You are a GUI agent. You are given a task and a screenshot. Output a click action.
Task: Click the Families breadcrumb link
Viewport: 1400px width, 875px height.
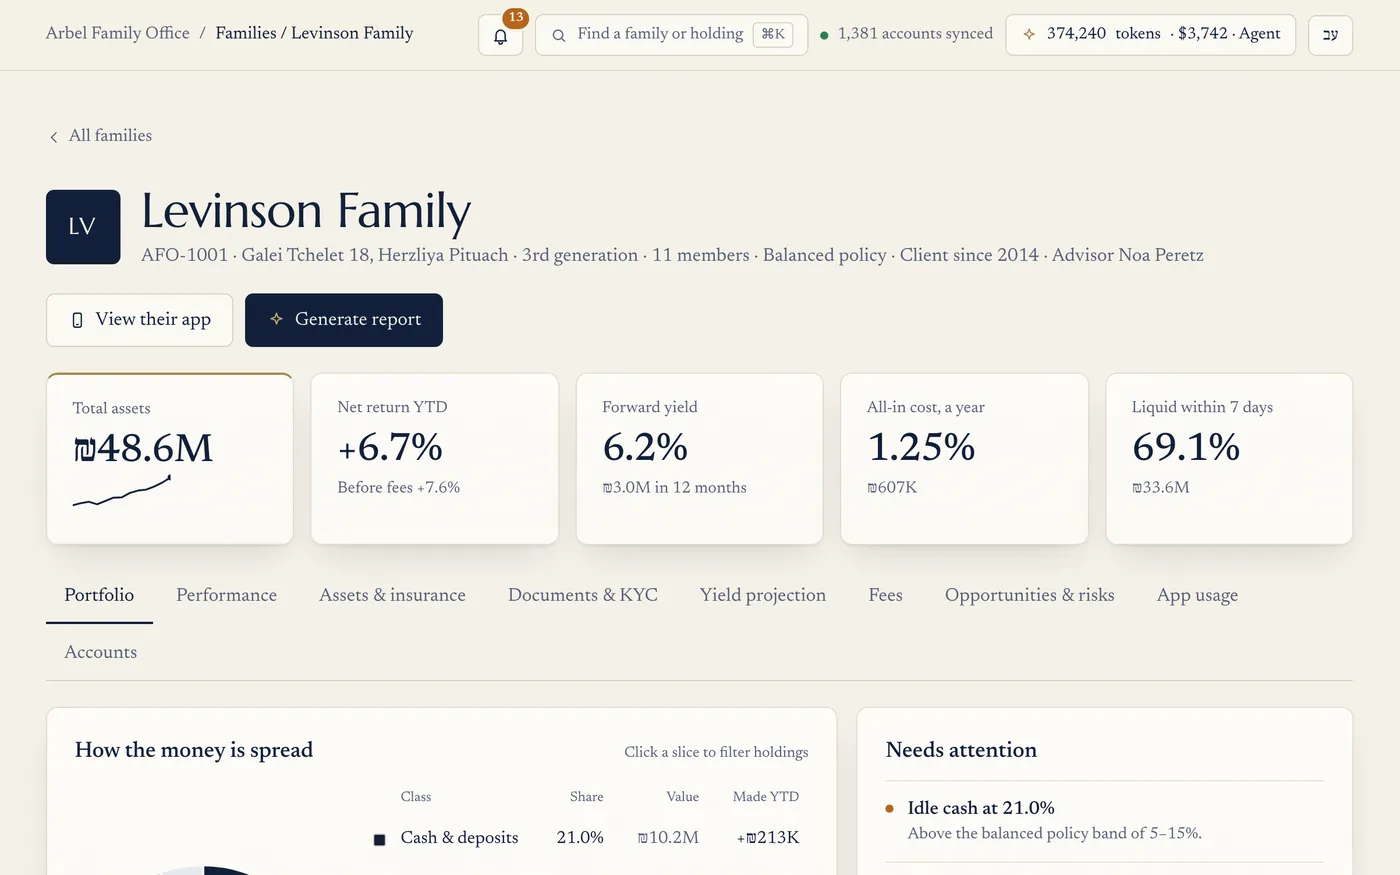[x=246, y=33]
